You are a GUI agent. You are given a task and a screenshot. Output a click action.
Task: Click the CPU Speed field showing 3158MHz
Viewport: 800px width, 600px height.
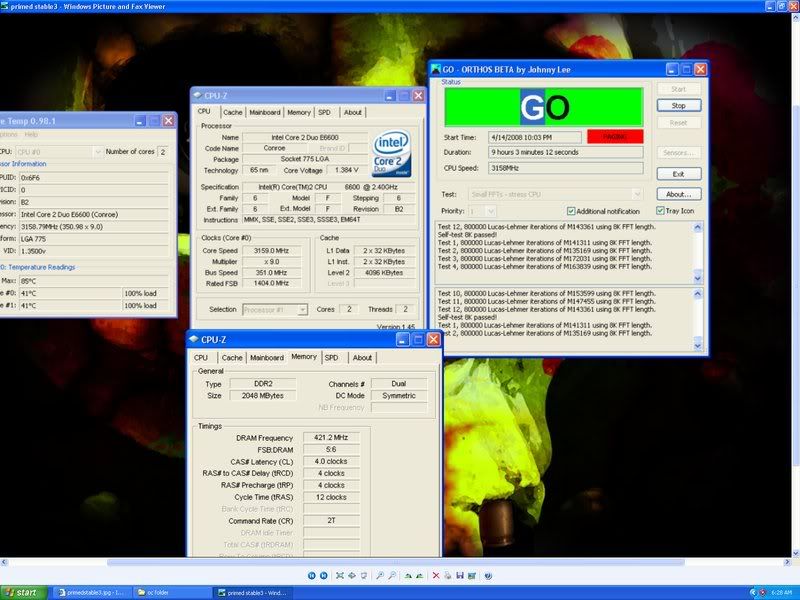click(x=565, y=168)
